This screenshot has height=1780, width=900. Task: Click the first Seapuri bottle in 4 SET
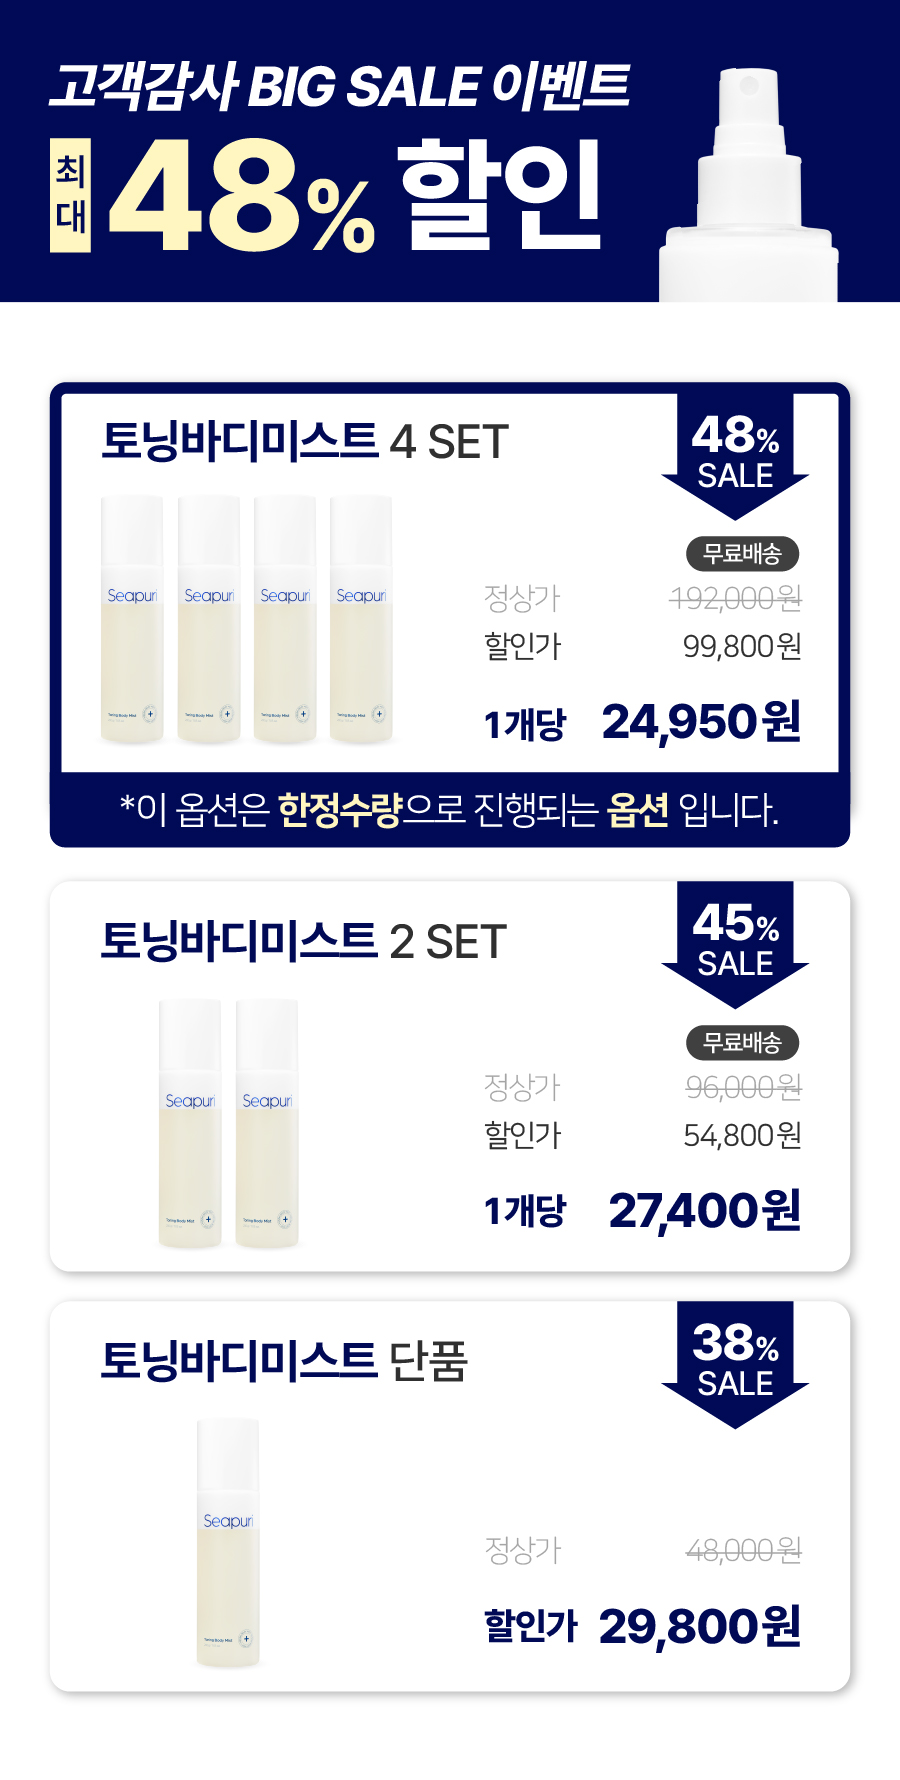click(132, 619)
